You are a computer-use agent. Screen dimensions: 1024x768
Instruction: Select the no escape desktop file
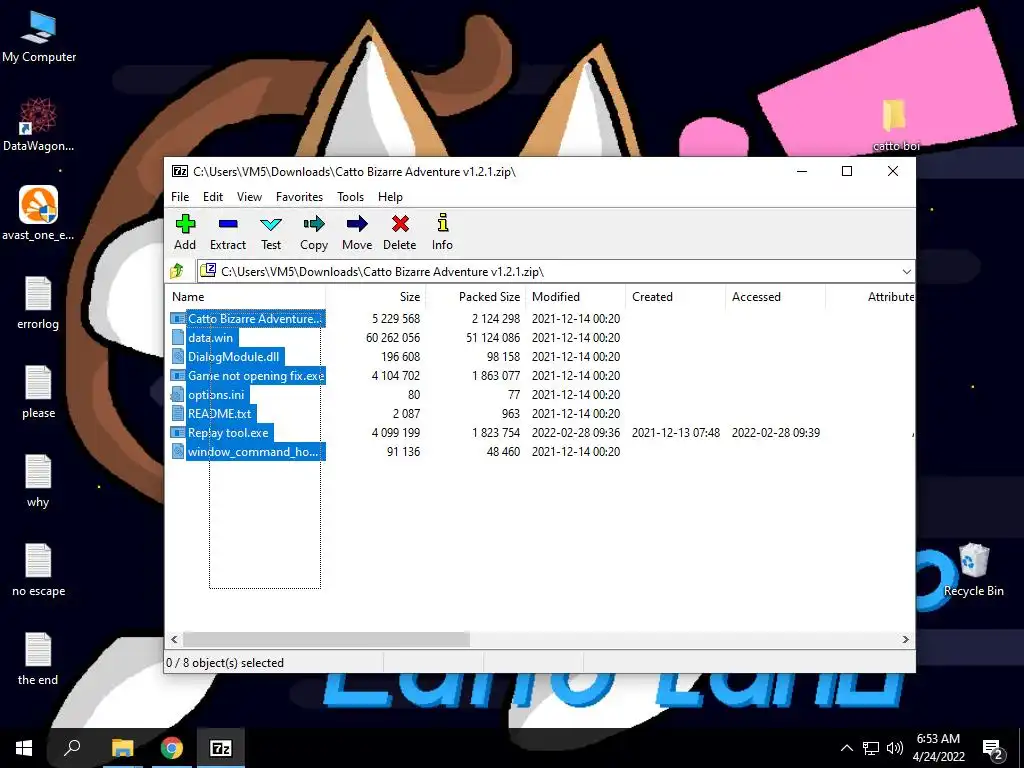(39, 569)
